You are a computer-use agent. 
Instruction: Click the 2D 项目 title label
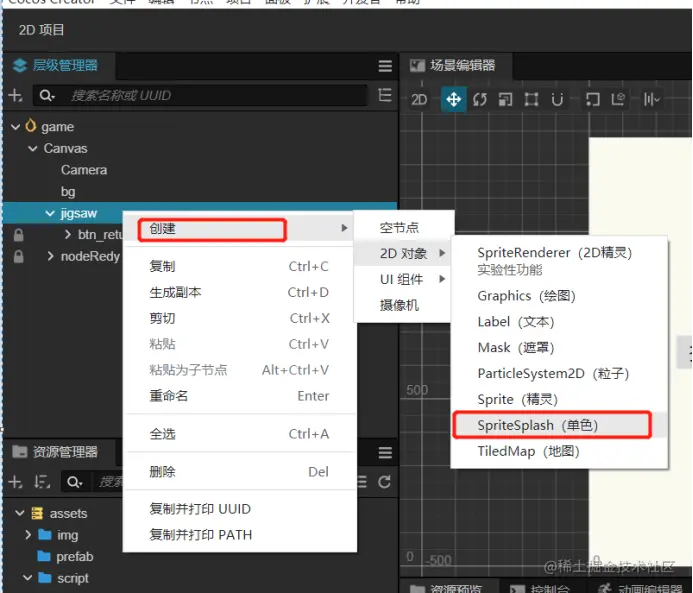pos(42,30)
